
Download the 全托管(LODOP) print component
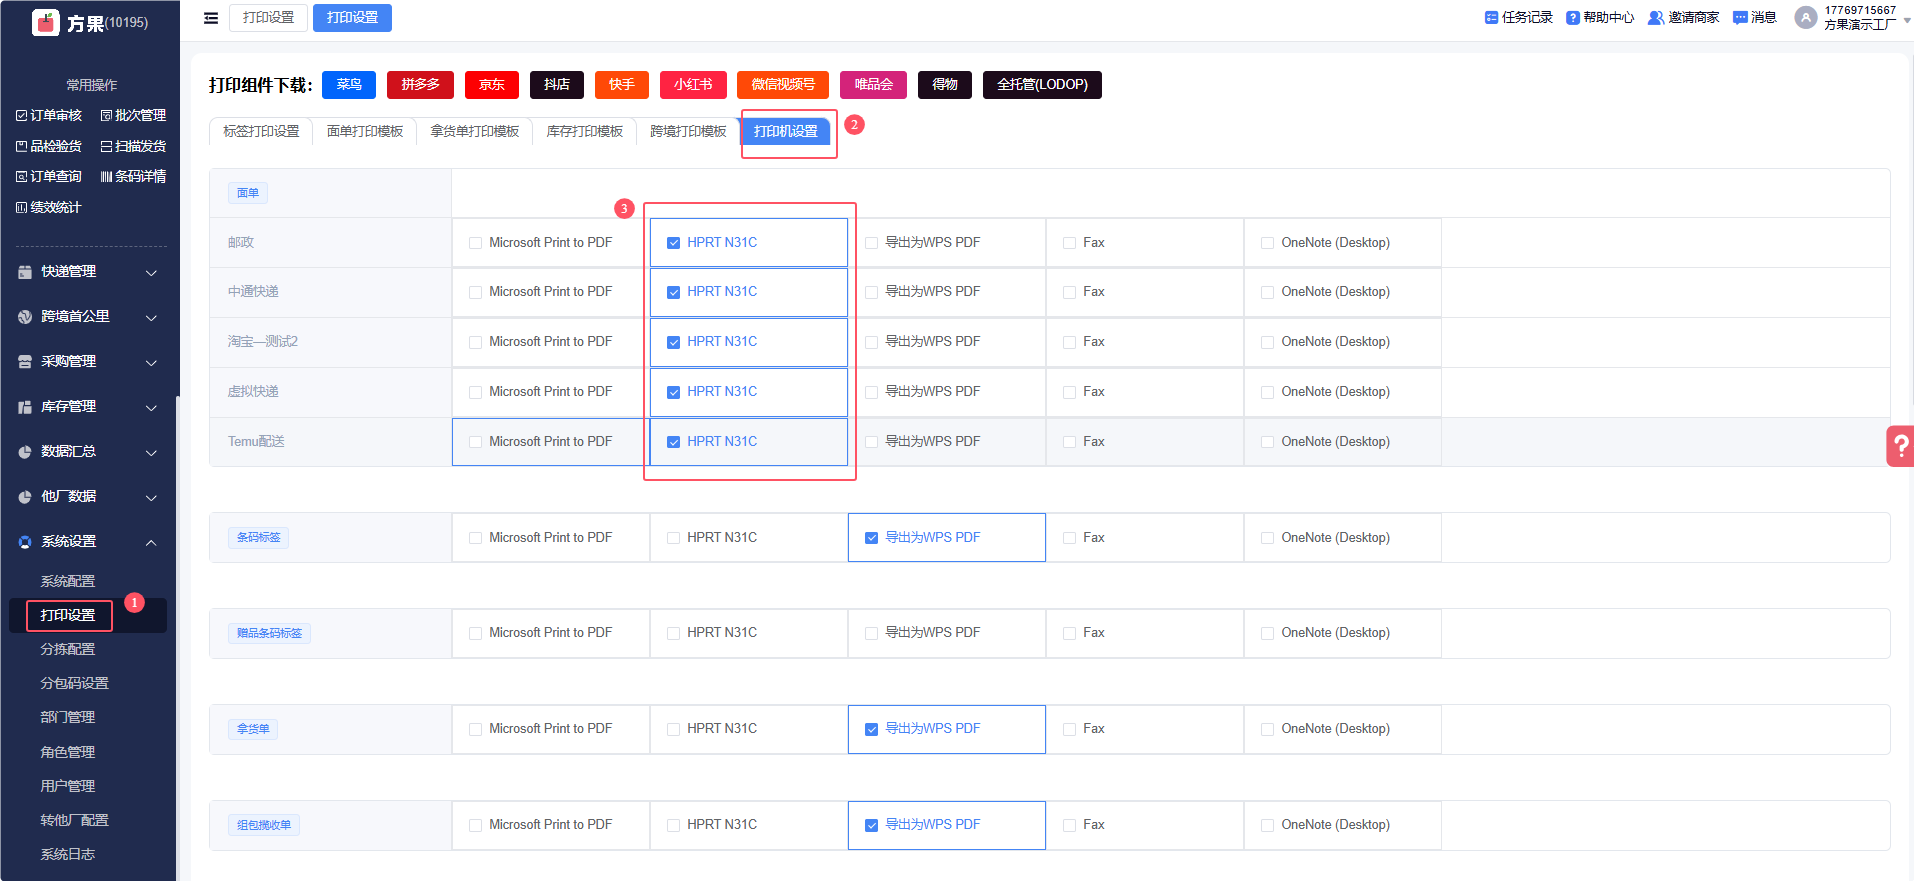(x=1042, y=85)
